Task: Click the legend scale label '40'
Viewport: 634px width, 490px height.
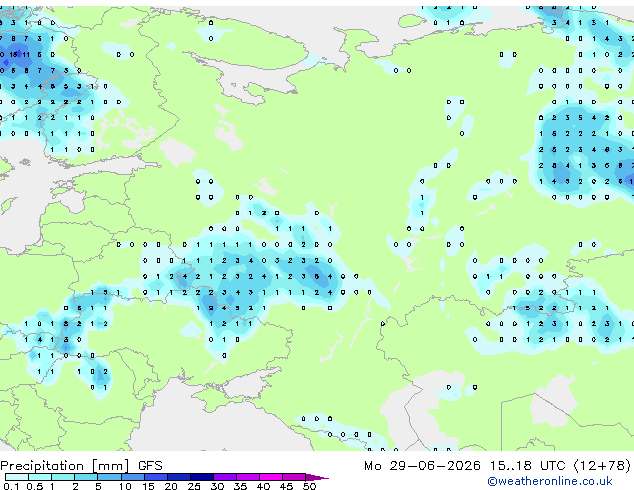Action: point(263,486)
